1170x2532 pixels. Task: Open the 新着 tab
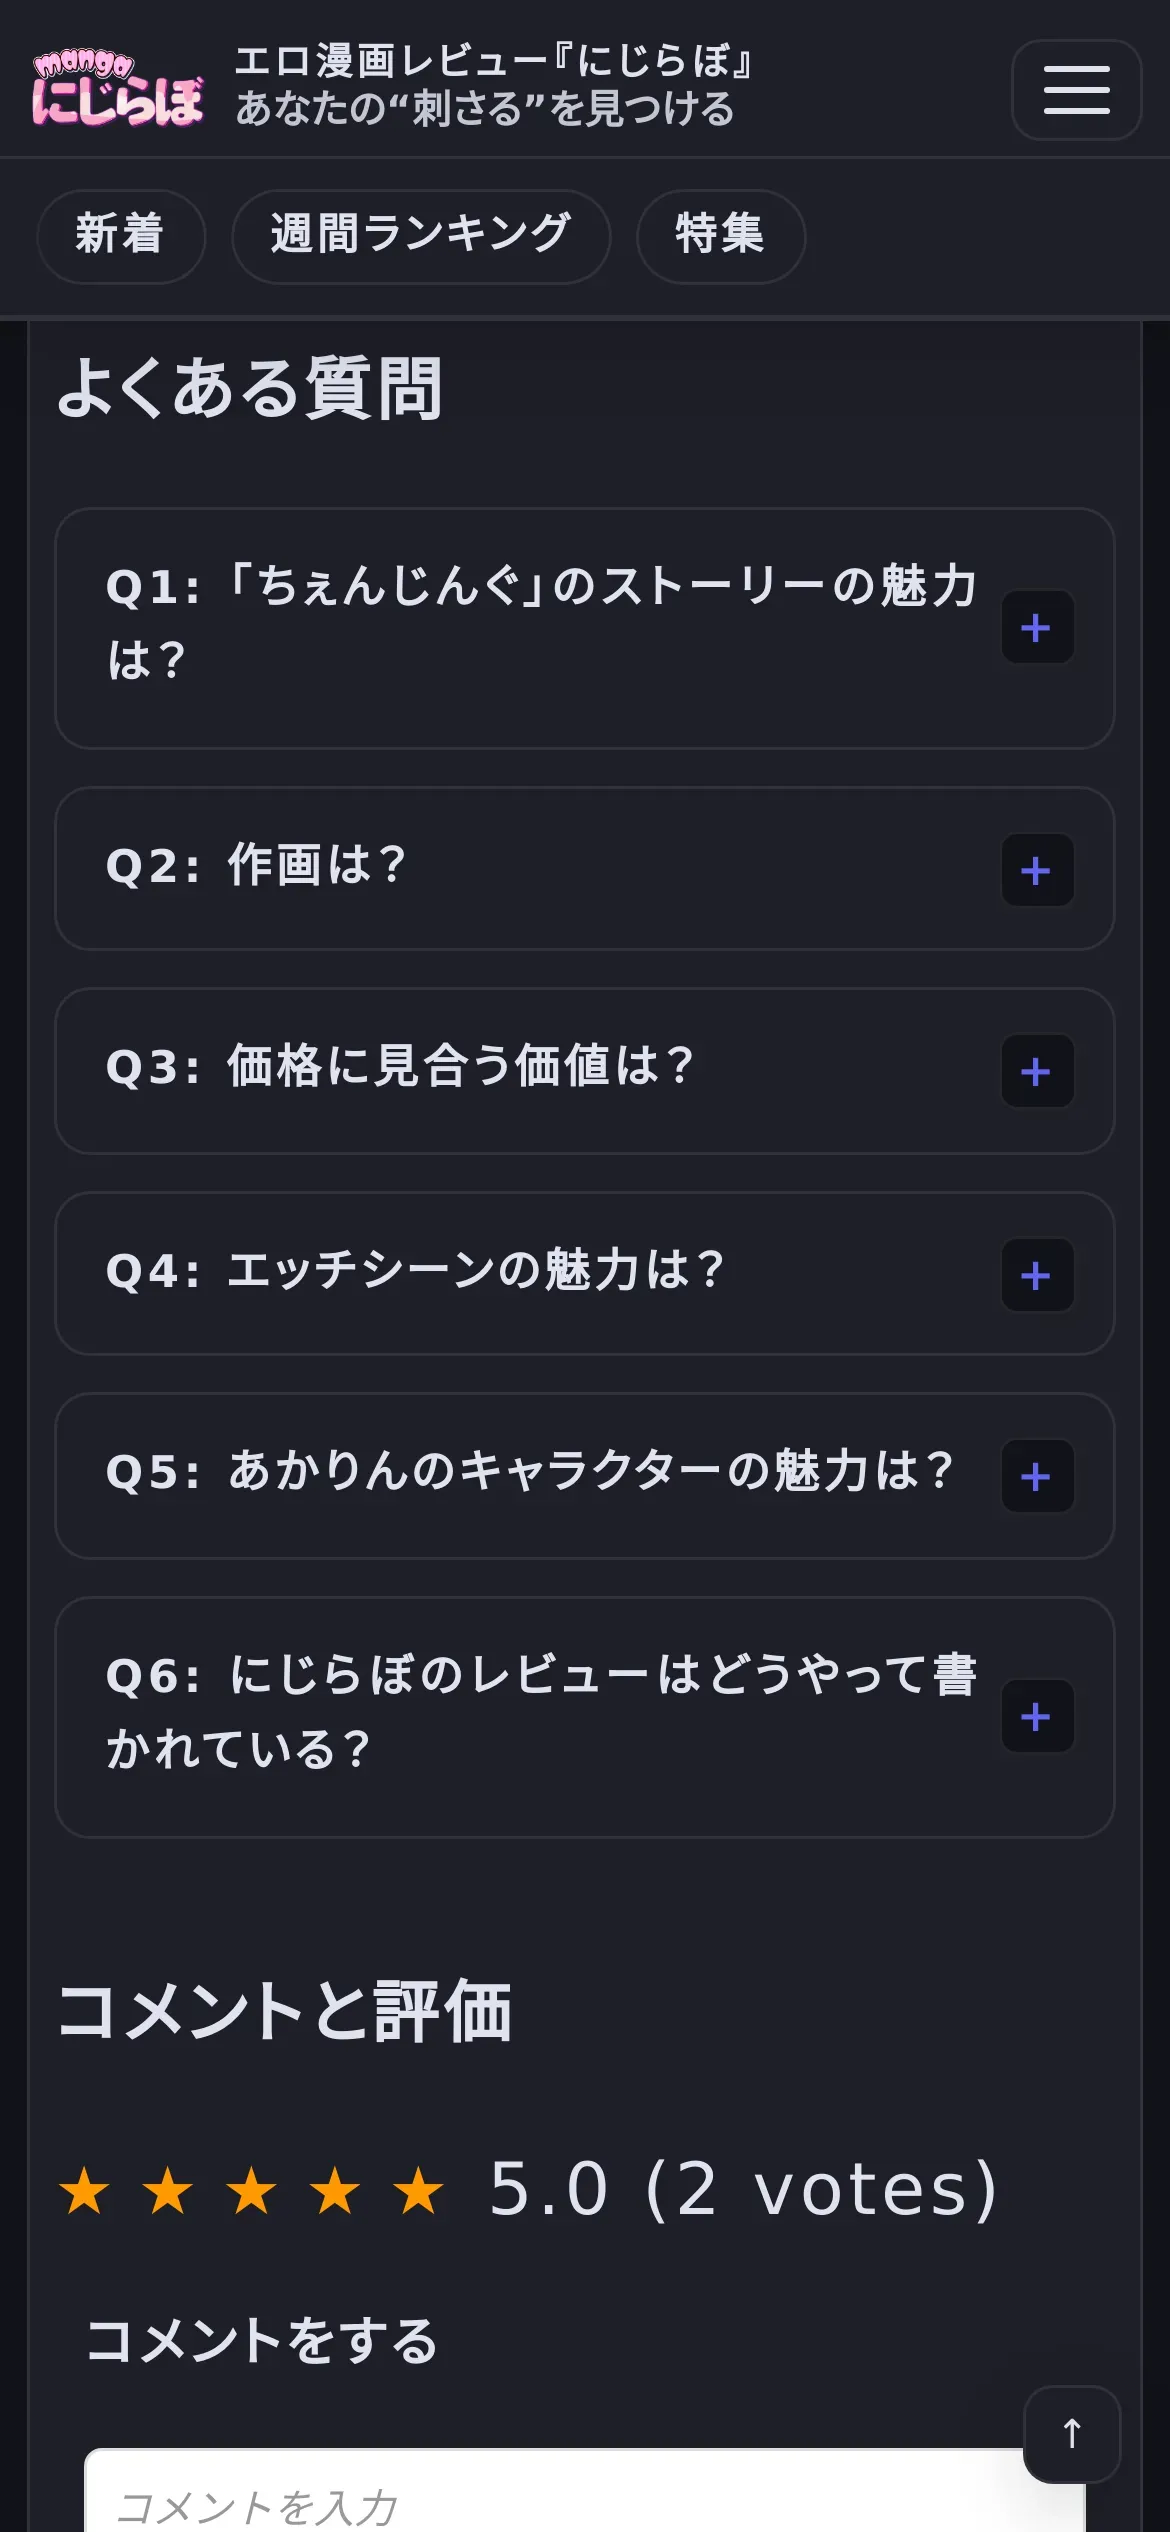pyautogui.click(x=120, y=236)
